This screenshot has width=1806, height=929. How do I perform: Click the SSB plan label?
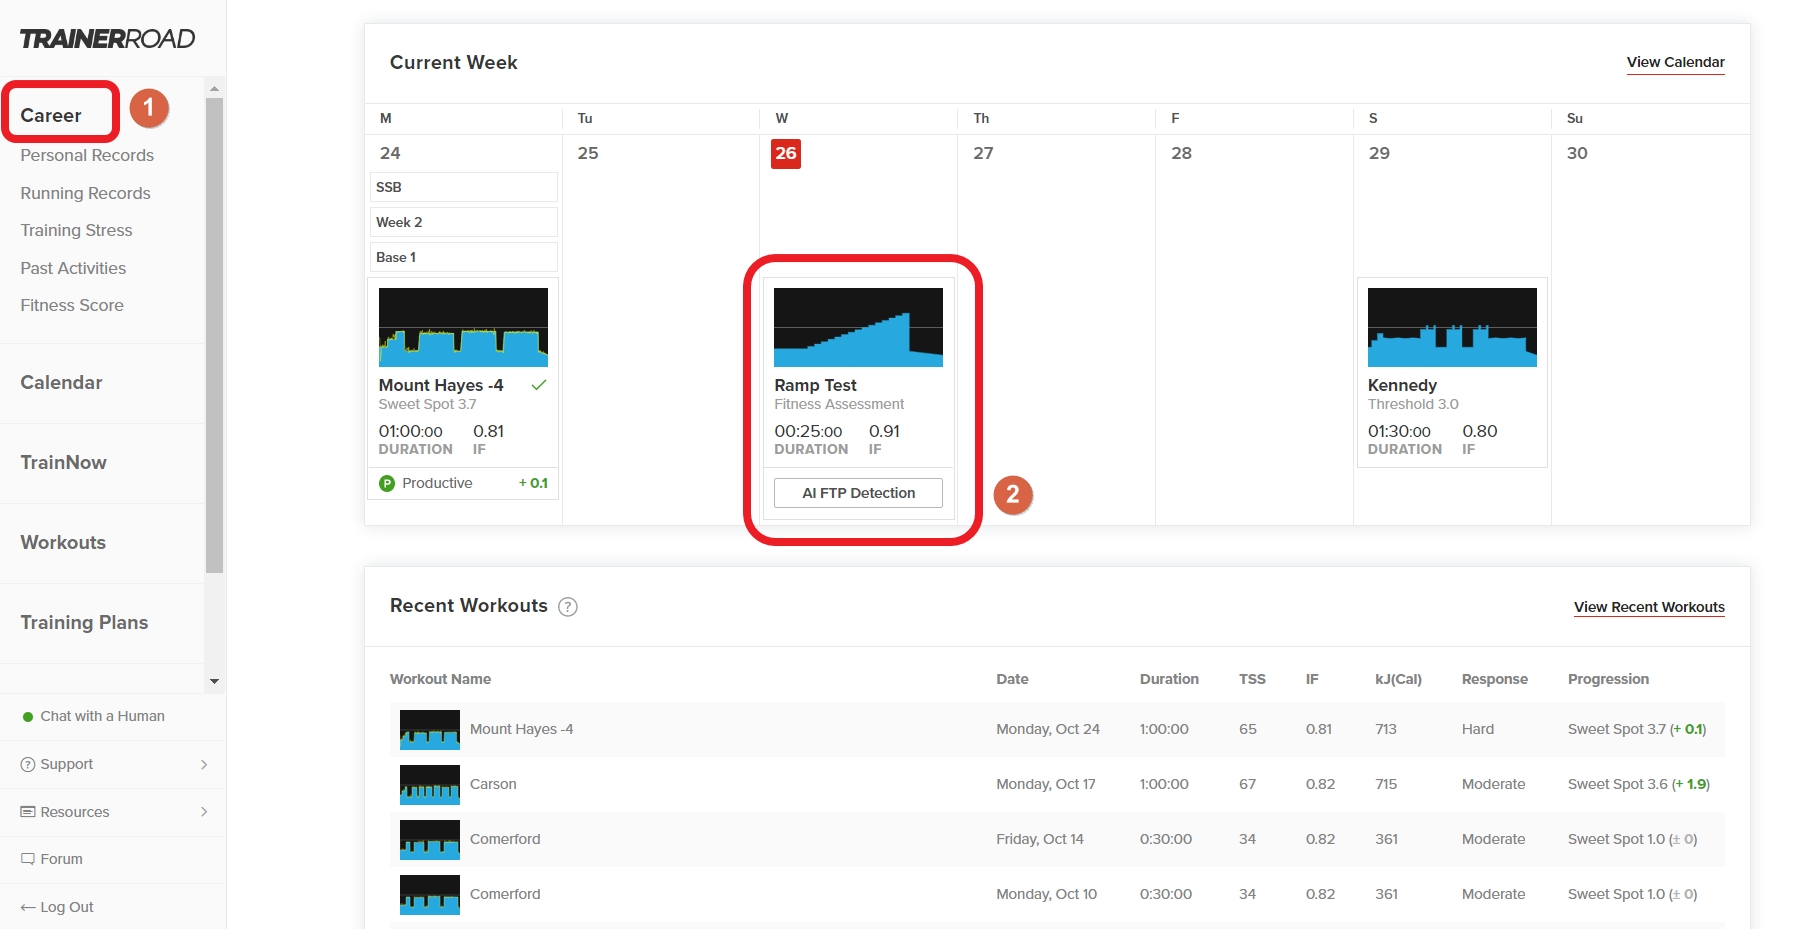pyautogui.click(x=463, y=187)
